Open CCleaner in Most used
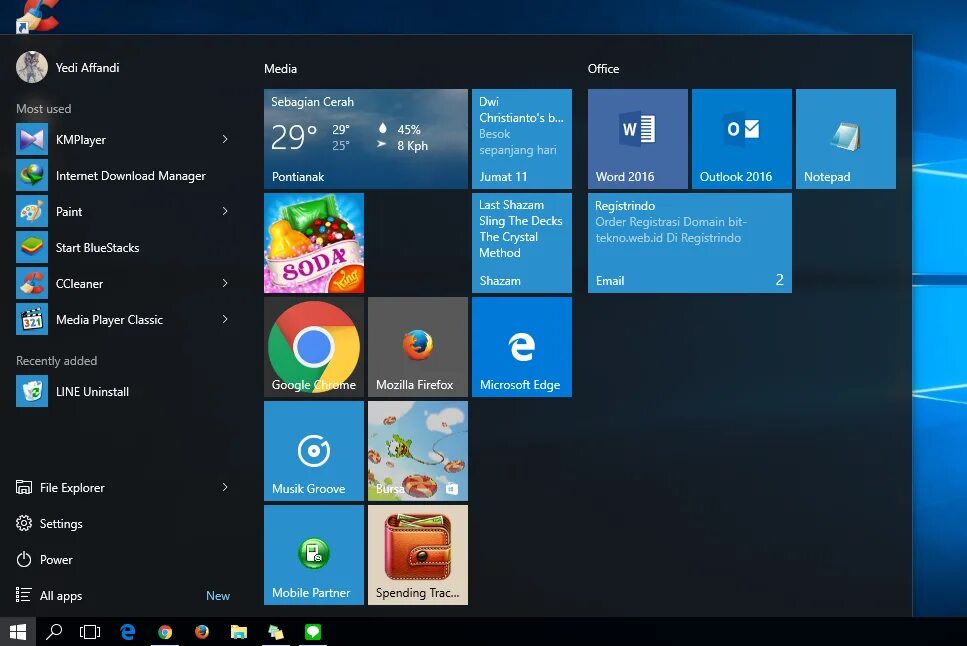 [x=123, y=284]
